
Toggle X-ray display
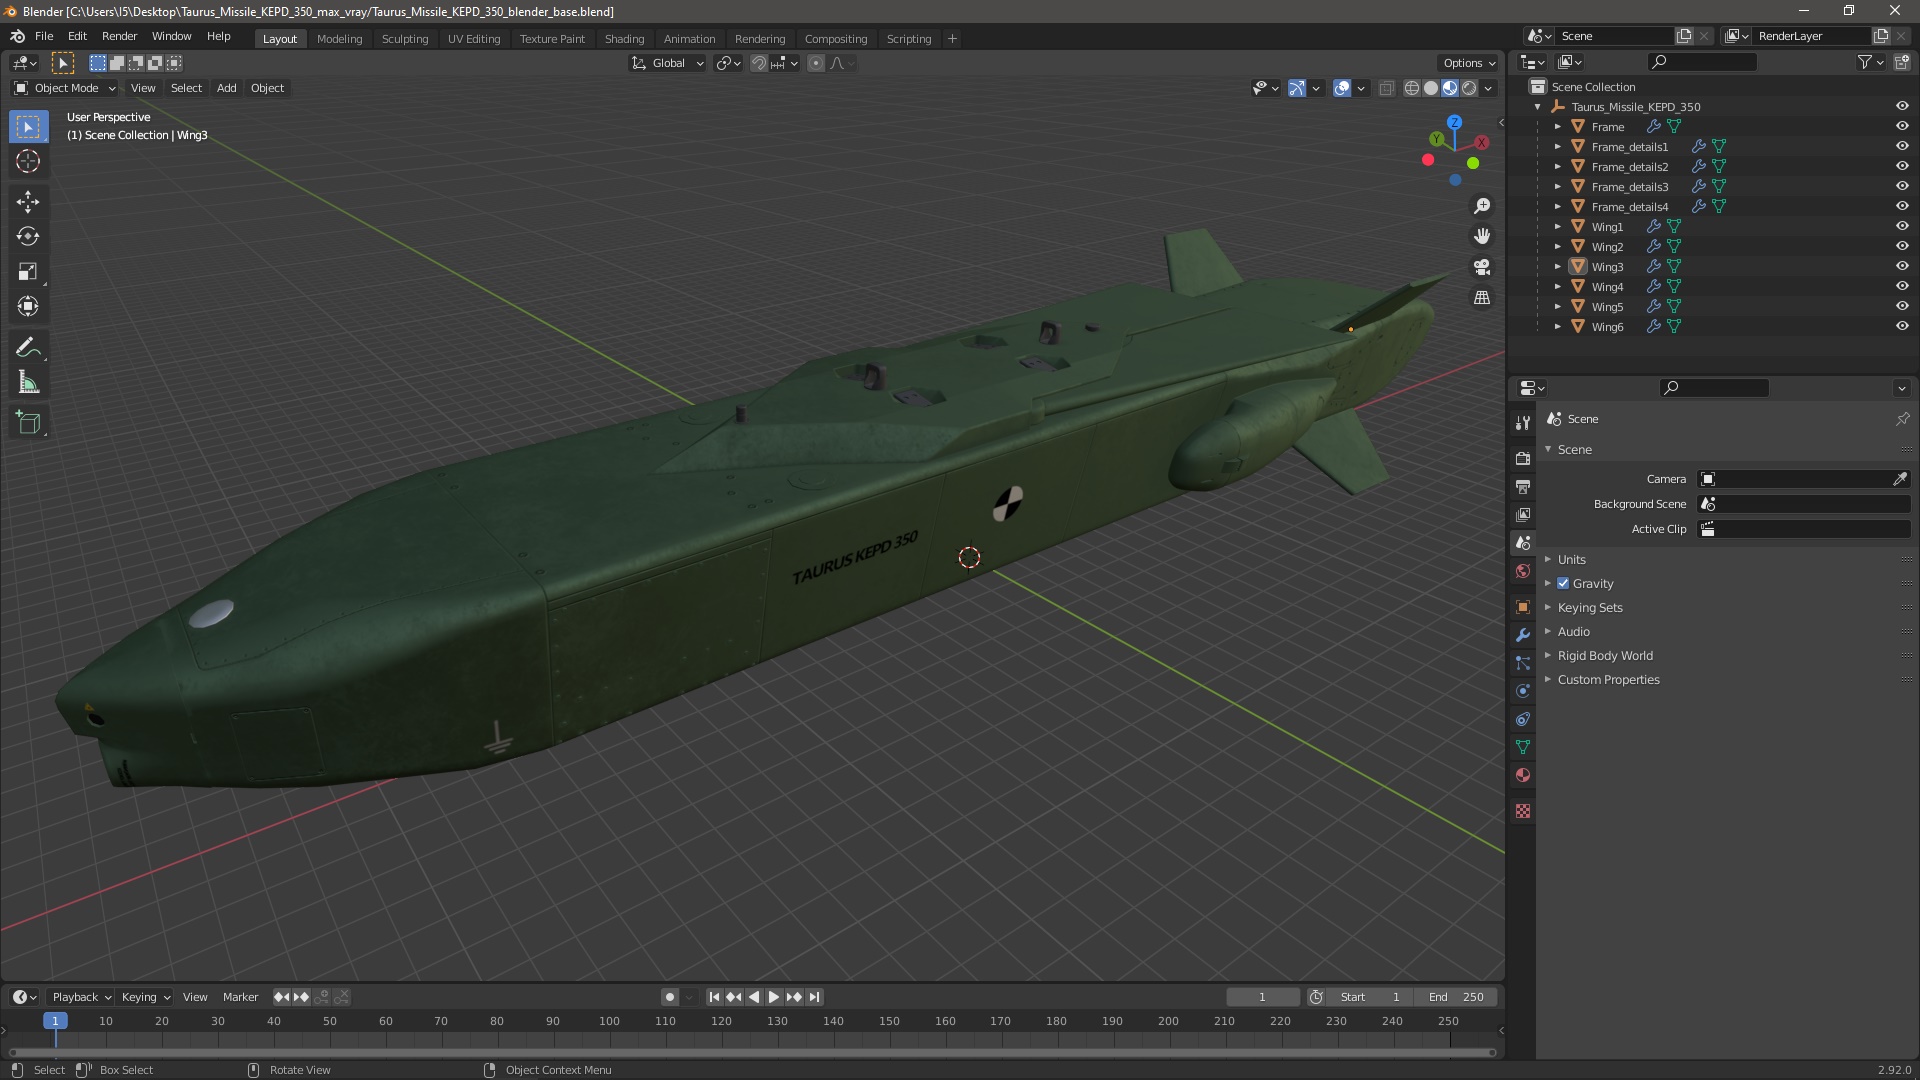coord(1386,88)
